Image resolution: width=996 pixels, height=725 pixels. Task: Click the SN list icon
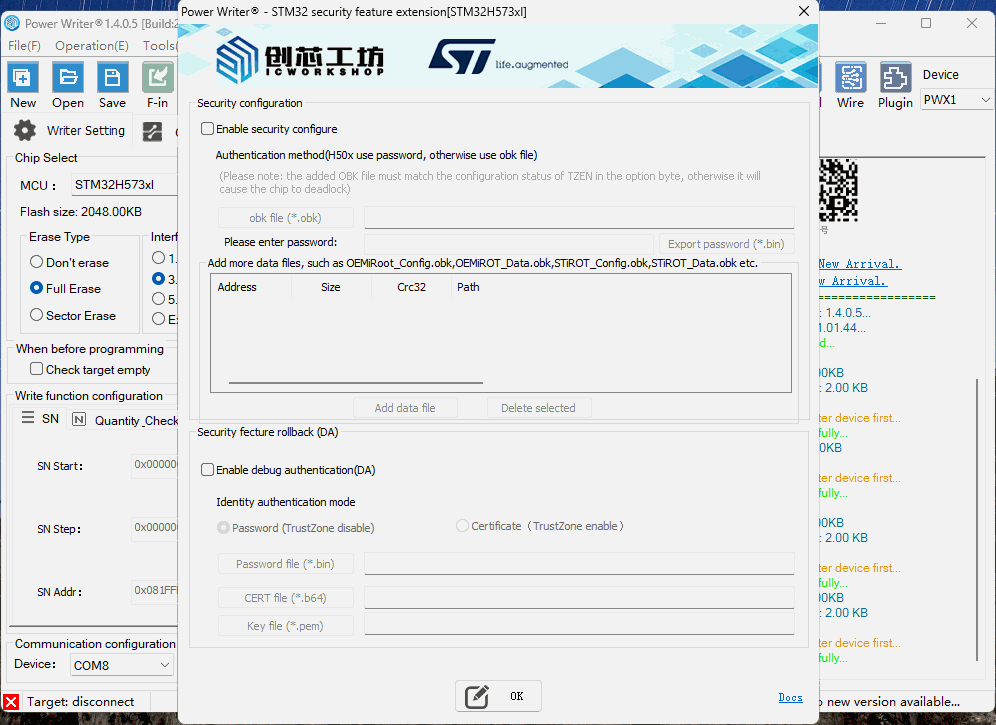coord(29,419)
